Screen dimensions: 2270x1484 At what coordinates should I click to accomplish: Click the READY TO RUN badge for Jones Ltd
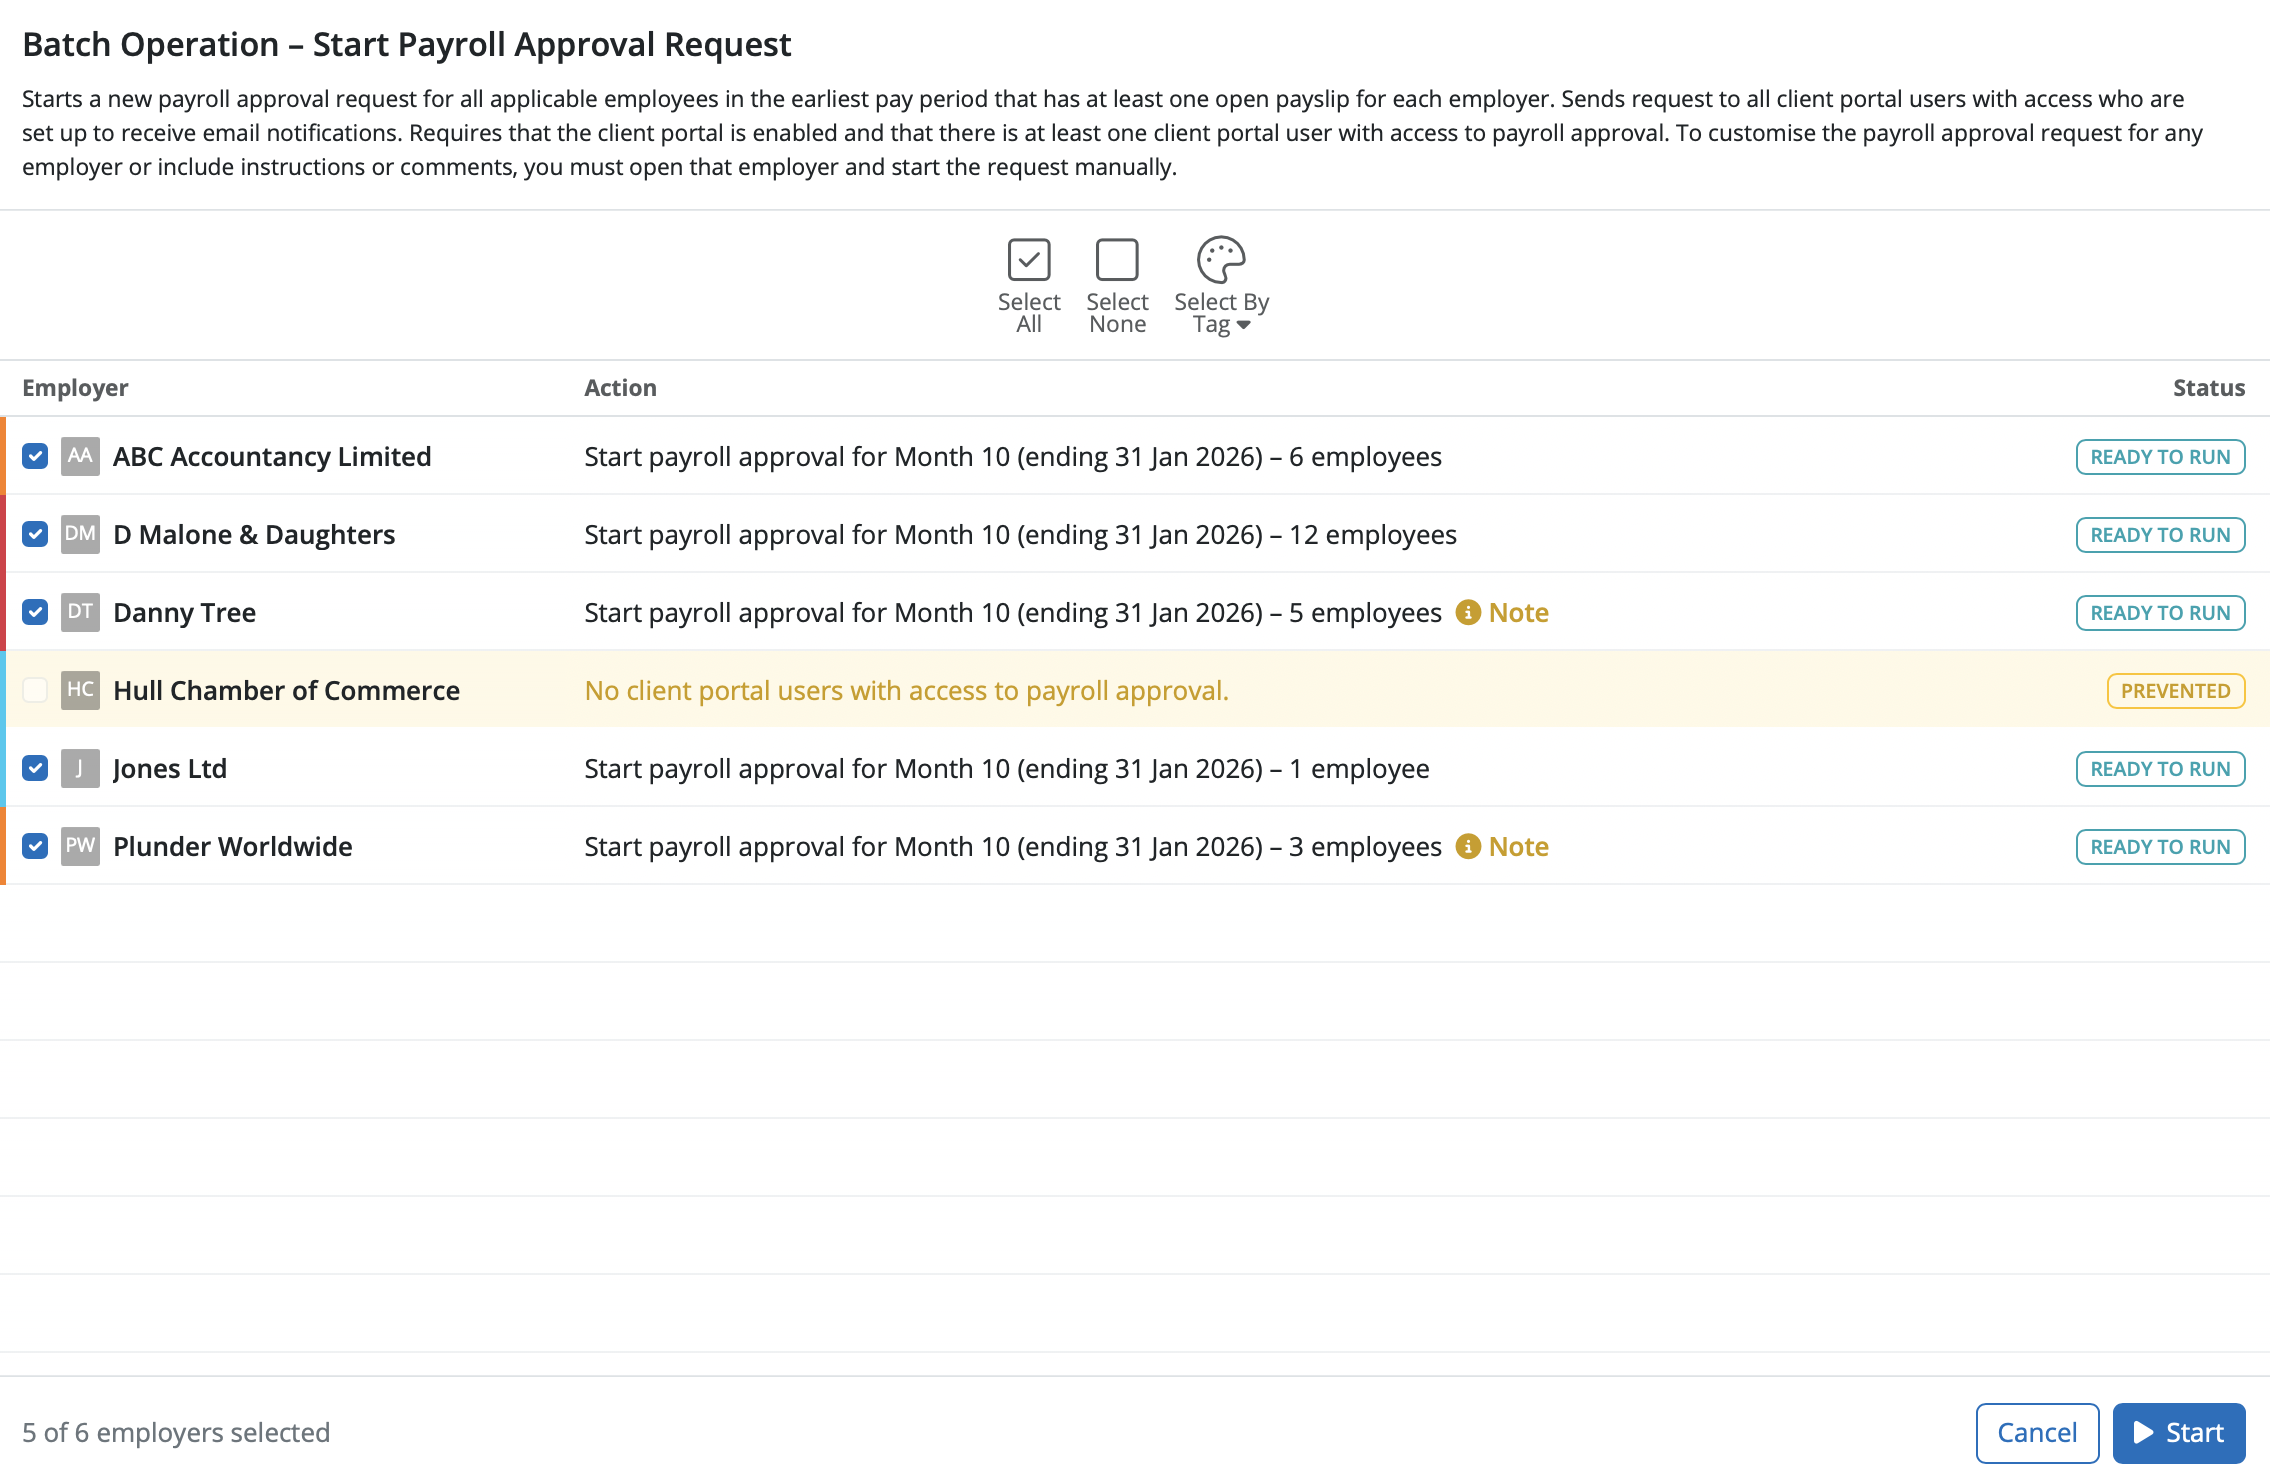[2160, 768]
